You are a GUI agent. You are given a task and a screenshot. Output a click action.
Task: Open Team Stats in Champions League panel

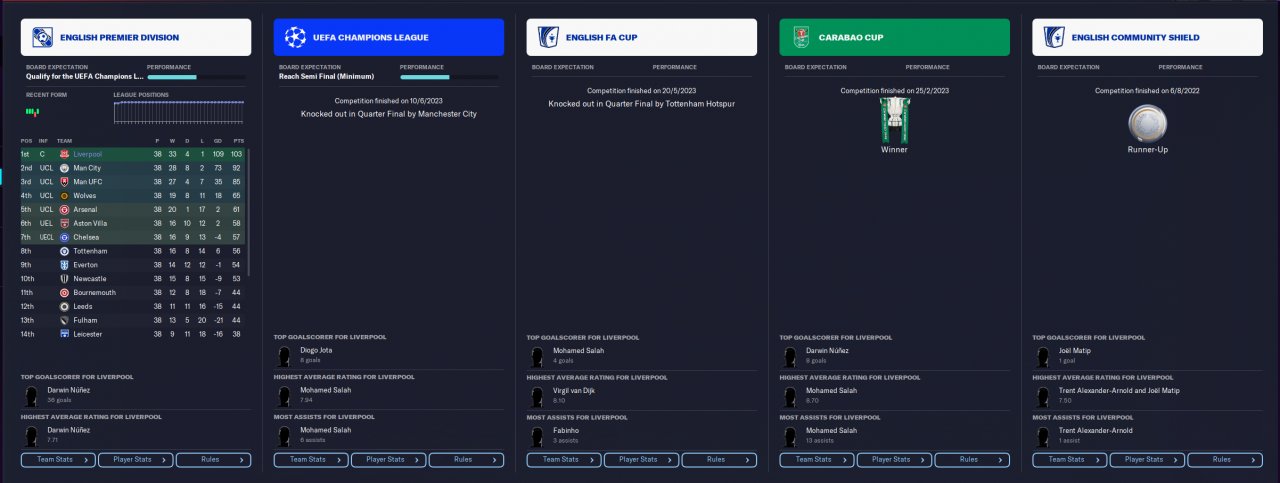[x=311, y=460]
